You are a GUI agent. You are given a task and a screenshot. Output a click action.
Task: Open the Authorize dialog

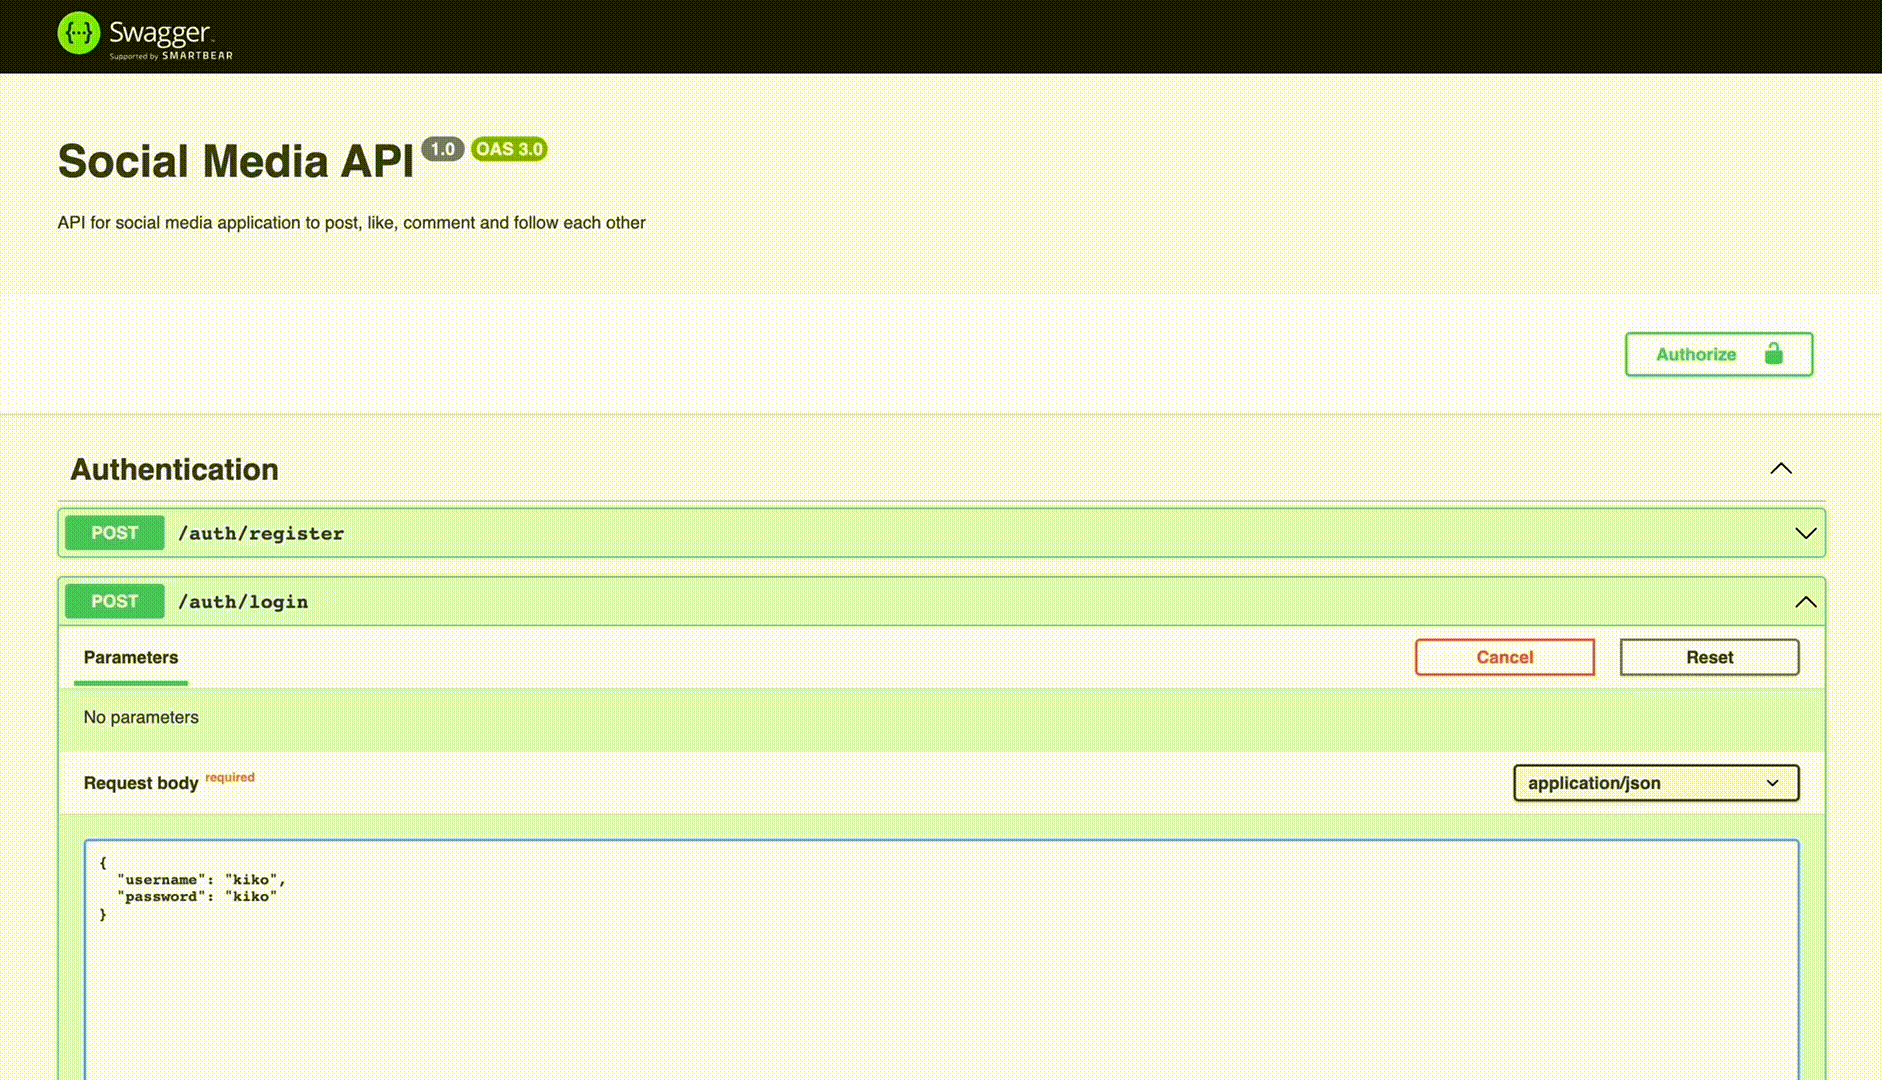click(1718, 354)
